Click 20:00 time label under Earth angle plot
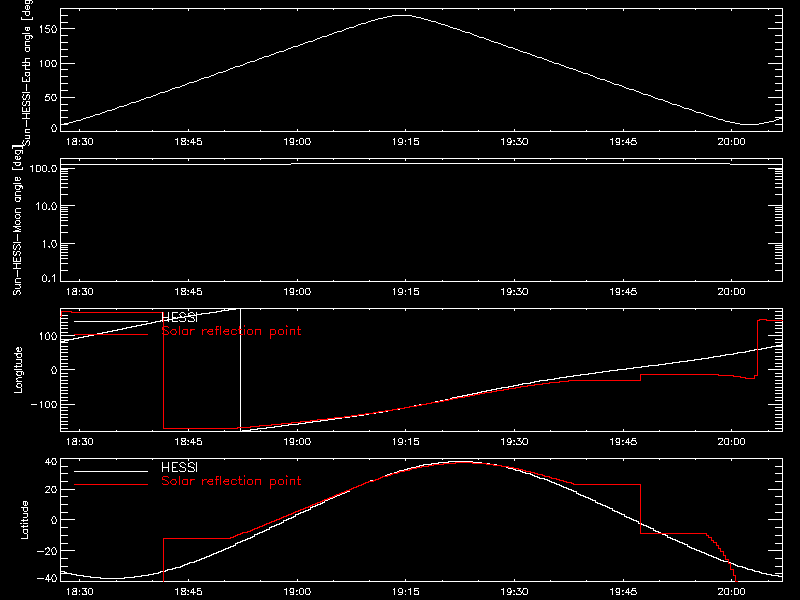Screen dimensions: 800x600 (x=732, y=142)
